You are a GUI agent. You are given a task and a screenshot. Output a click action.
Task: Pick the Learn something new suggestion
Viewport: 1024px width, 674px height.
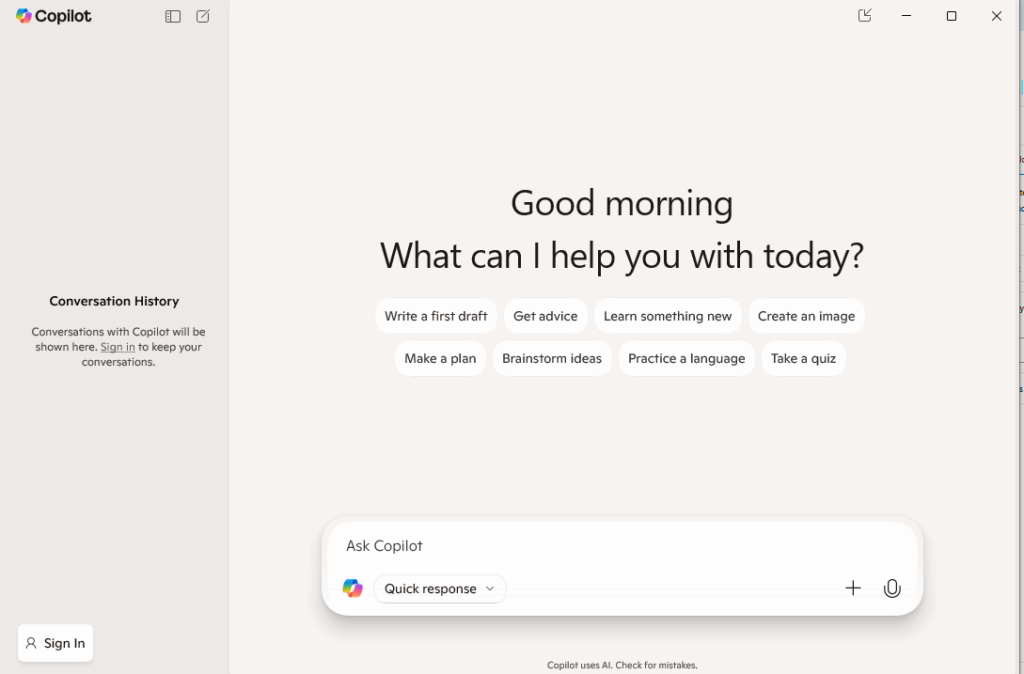[x=667, y=316]
